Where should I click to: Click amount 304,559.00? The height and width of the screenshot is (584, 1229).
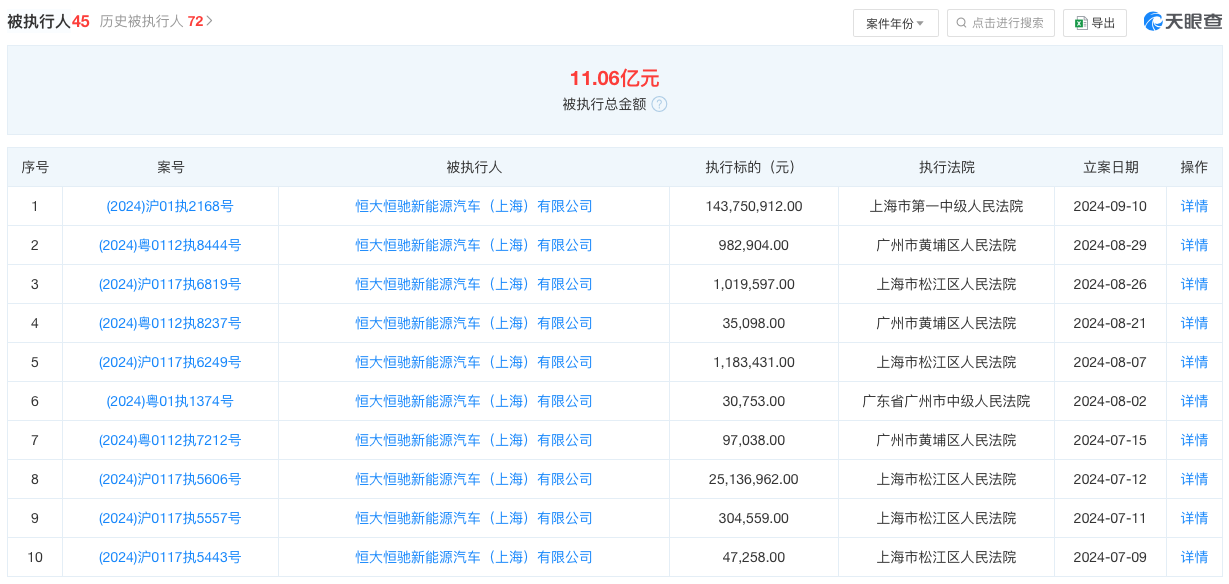tap(754, 518)
